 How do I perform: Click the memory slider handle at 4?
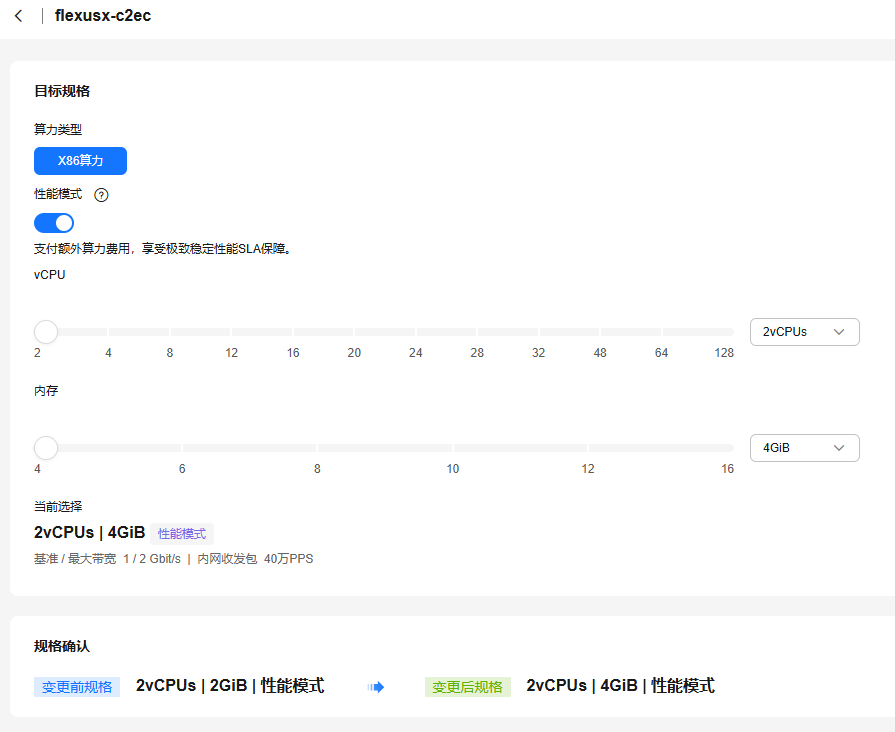pyautogui.click(x=46, y=448)
